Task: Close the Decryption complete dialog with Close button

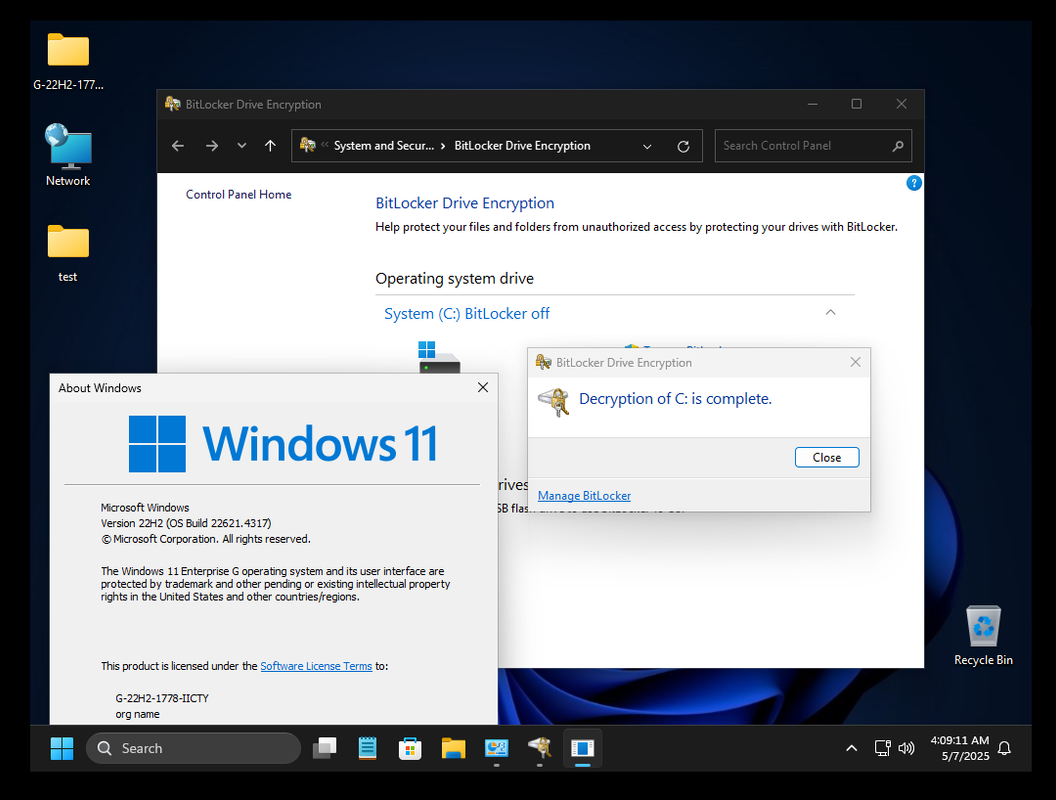Action: [x=826, y=457]
